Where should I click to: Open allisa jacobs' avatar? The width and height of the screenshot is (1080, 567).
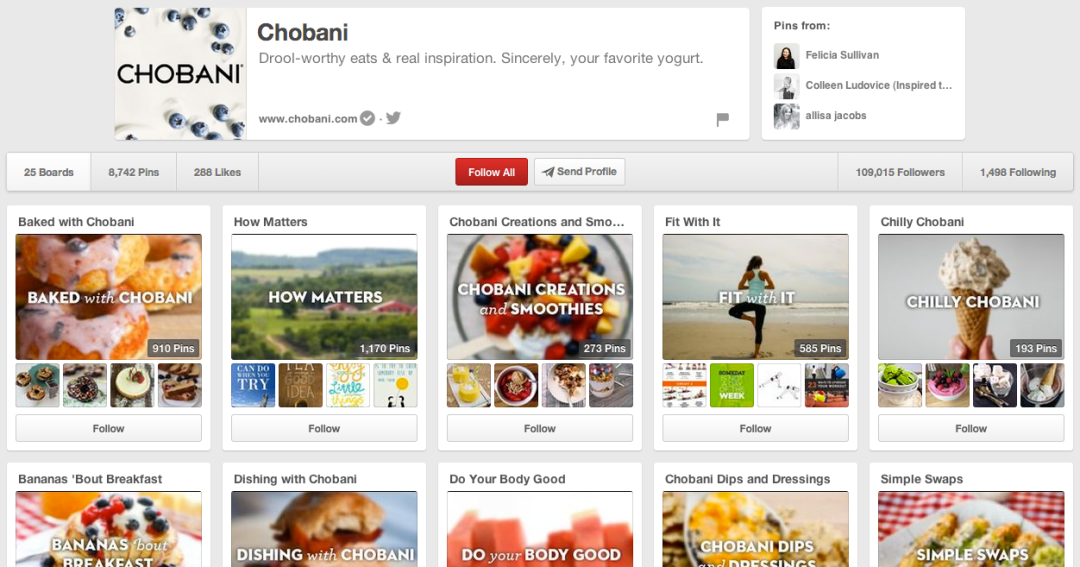786,116
